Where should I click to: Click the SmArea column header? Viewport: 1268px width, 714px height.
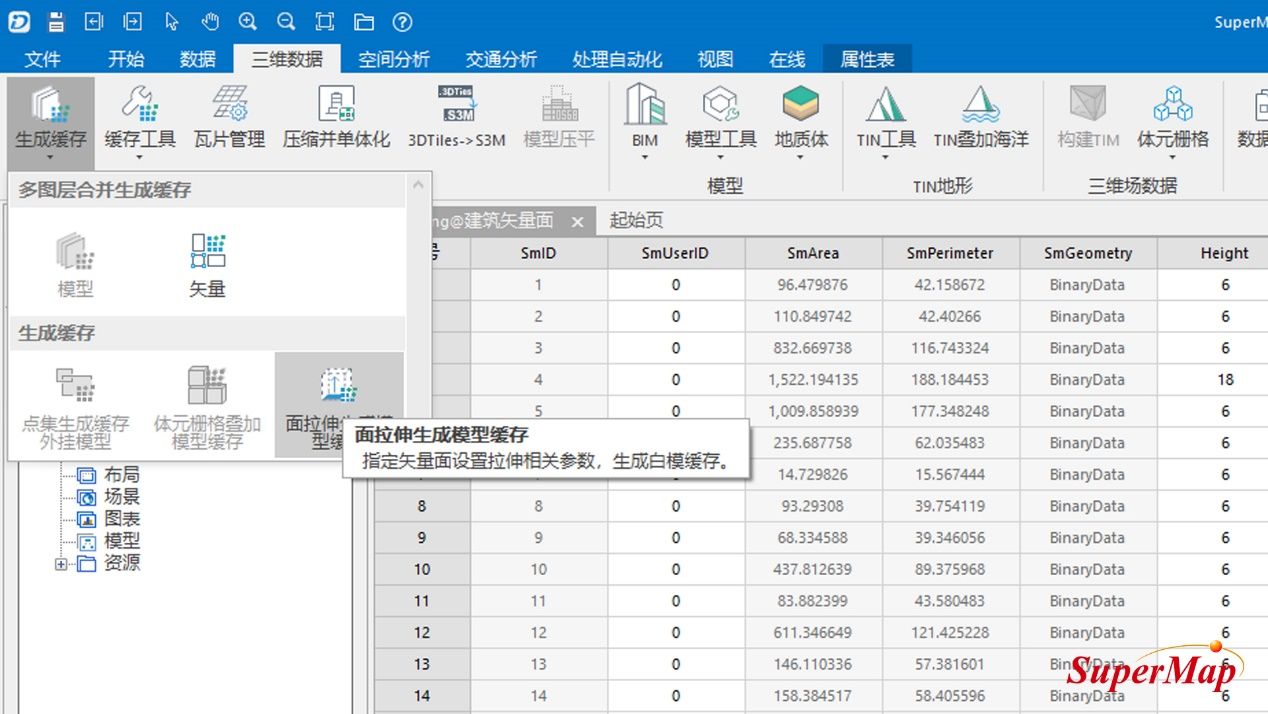coord(813,253)
